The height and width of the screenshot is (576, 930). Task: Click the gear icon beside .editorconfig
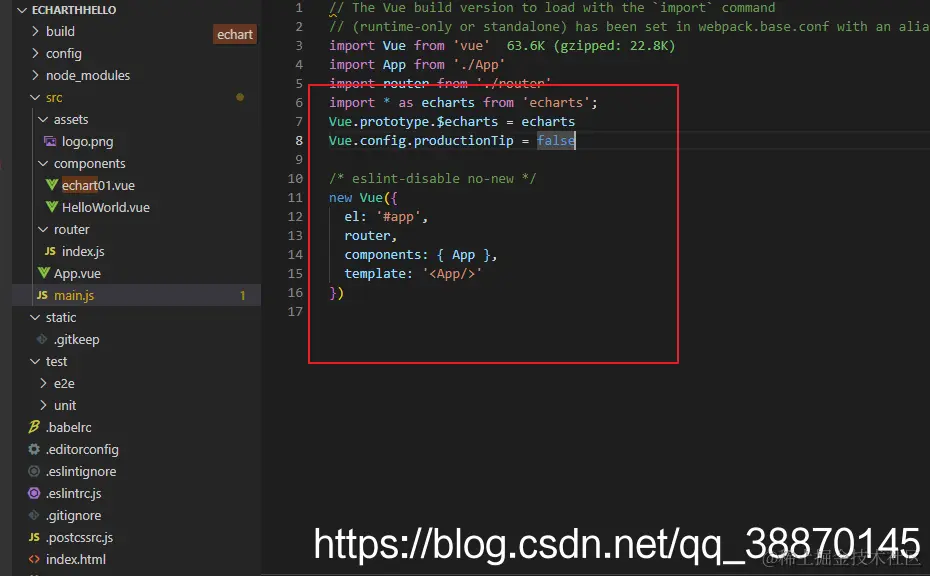tap(34, 449)
